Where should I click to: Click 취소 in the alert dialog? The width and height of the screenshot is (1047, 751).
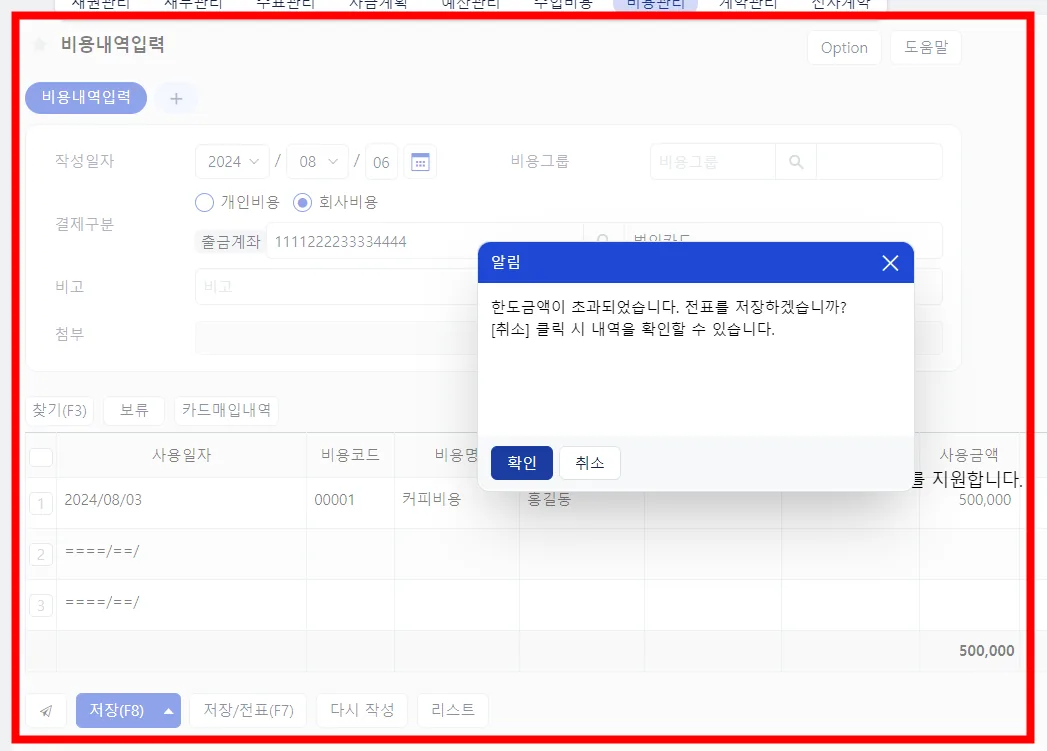(590, 463)
